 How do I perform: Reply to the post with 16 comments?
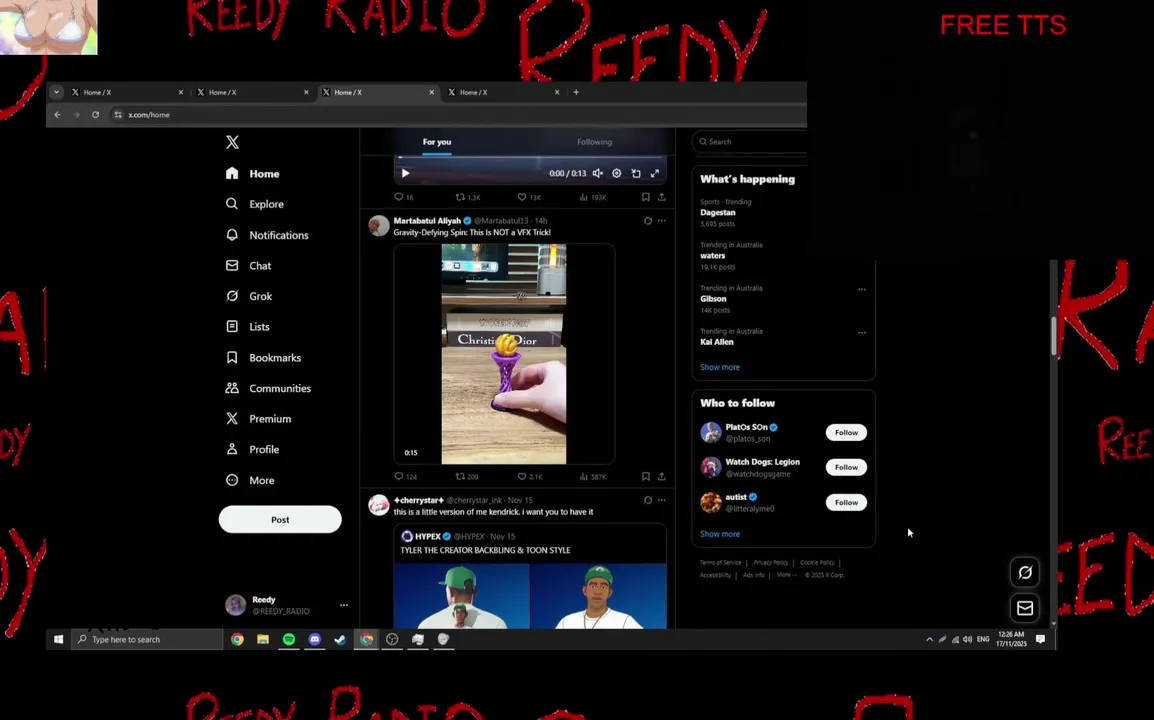click(x=403, y=197)
